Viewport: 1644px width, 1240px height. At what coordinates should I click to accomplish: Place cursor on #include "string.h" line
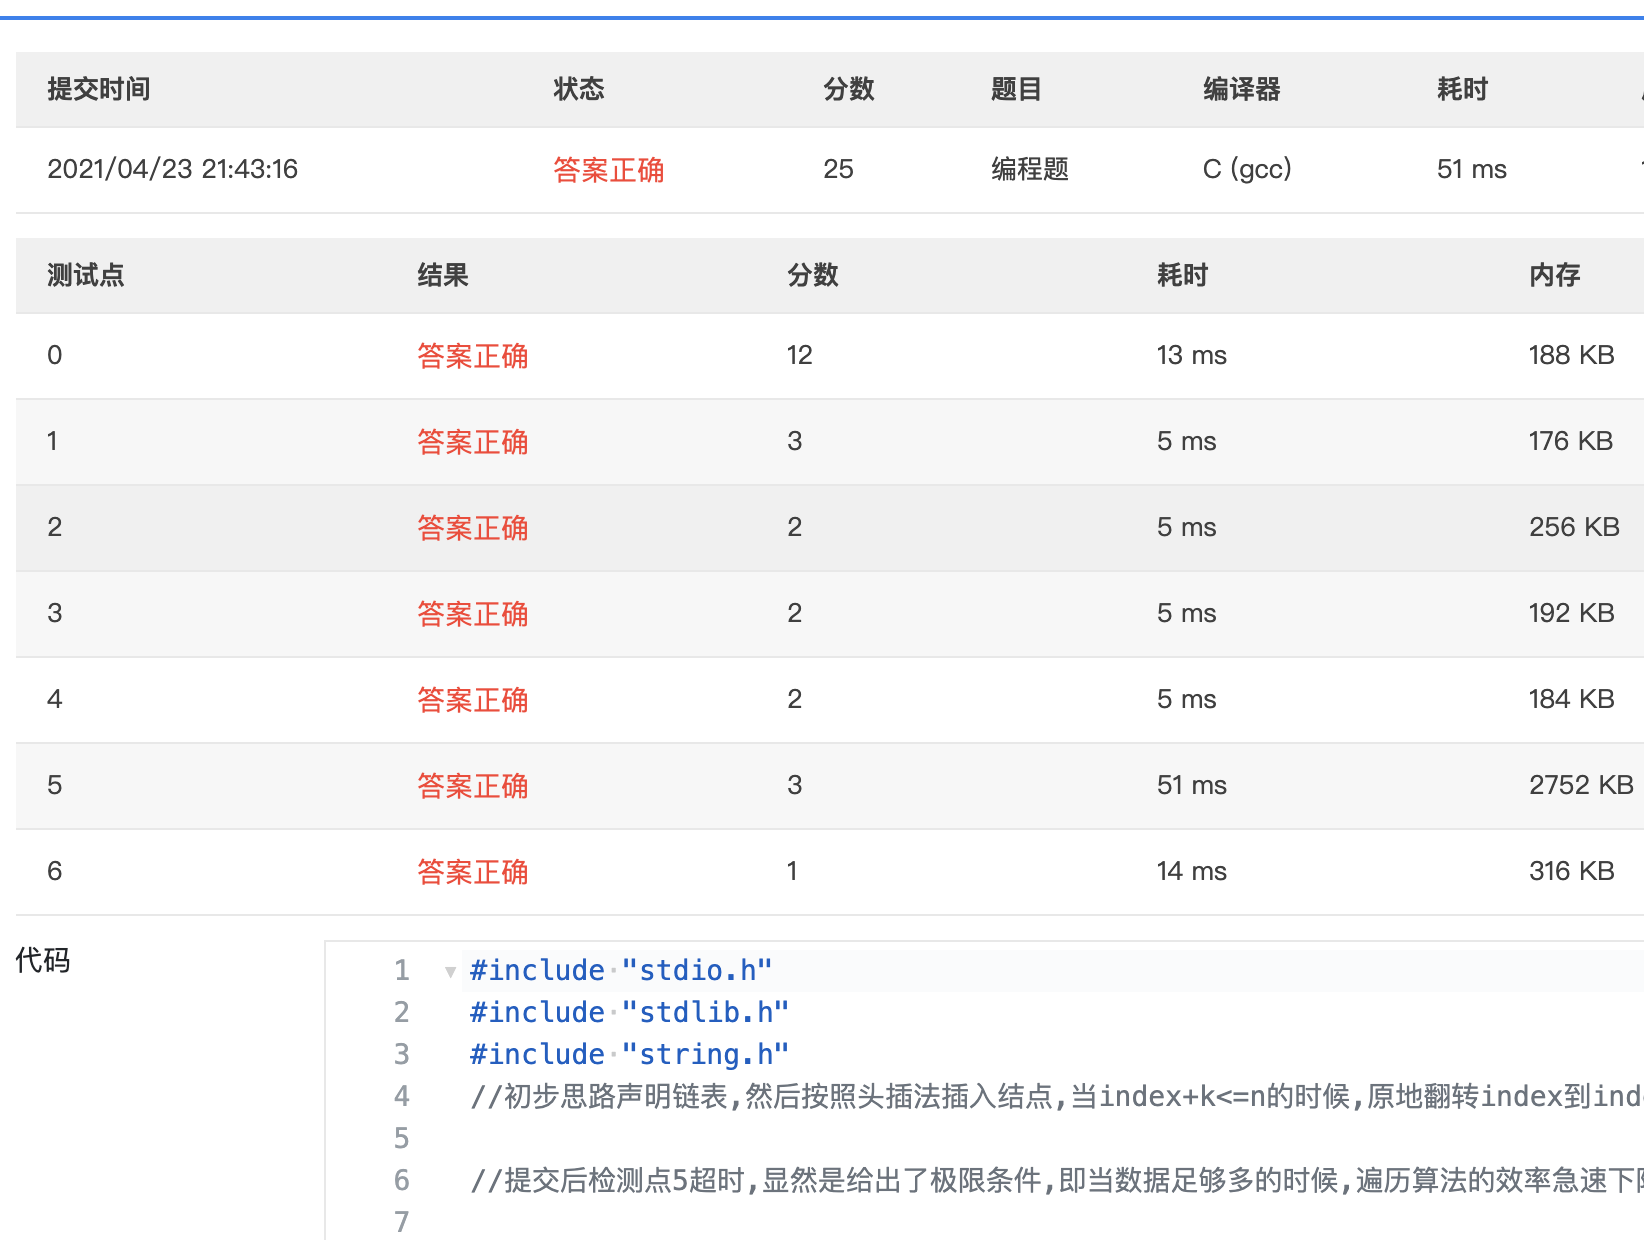point(629,1054)
